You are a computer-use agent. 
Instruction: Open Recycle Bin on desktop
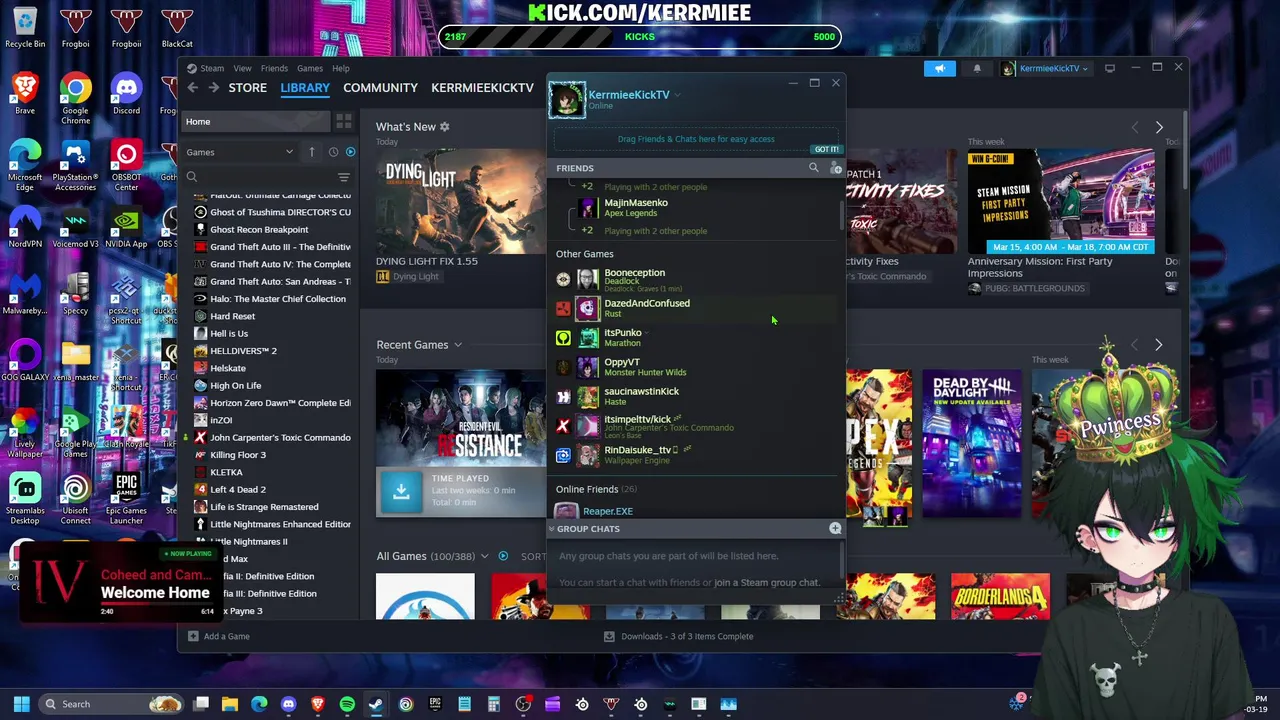(25, 28)
